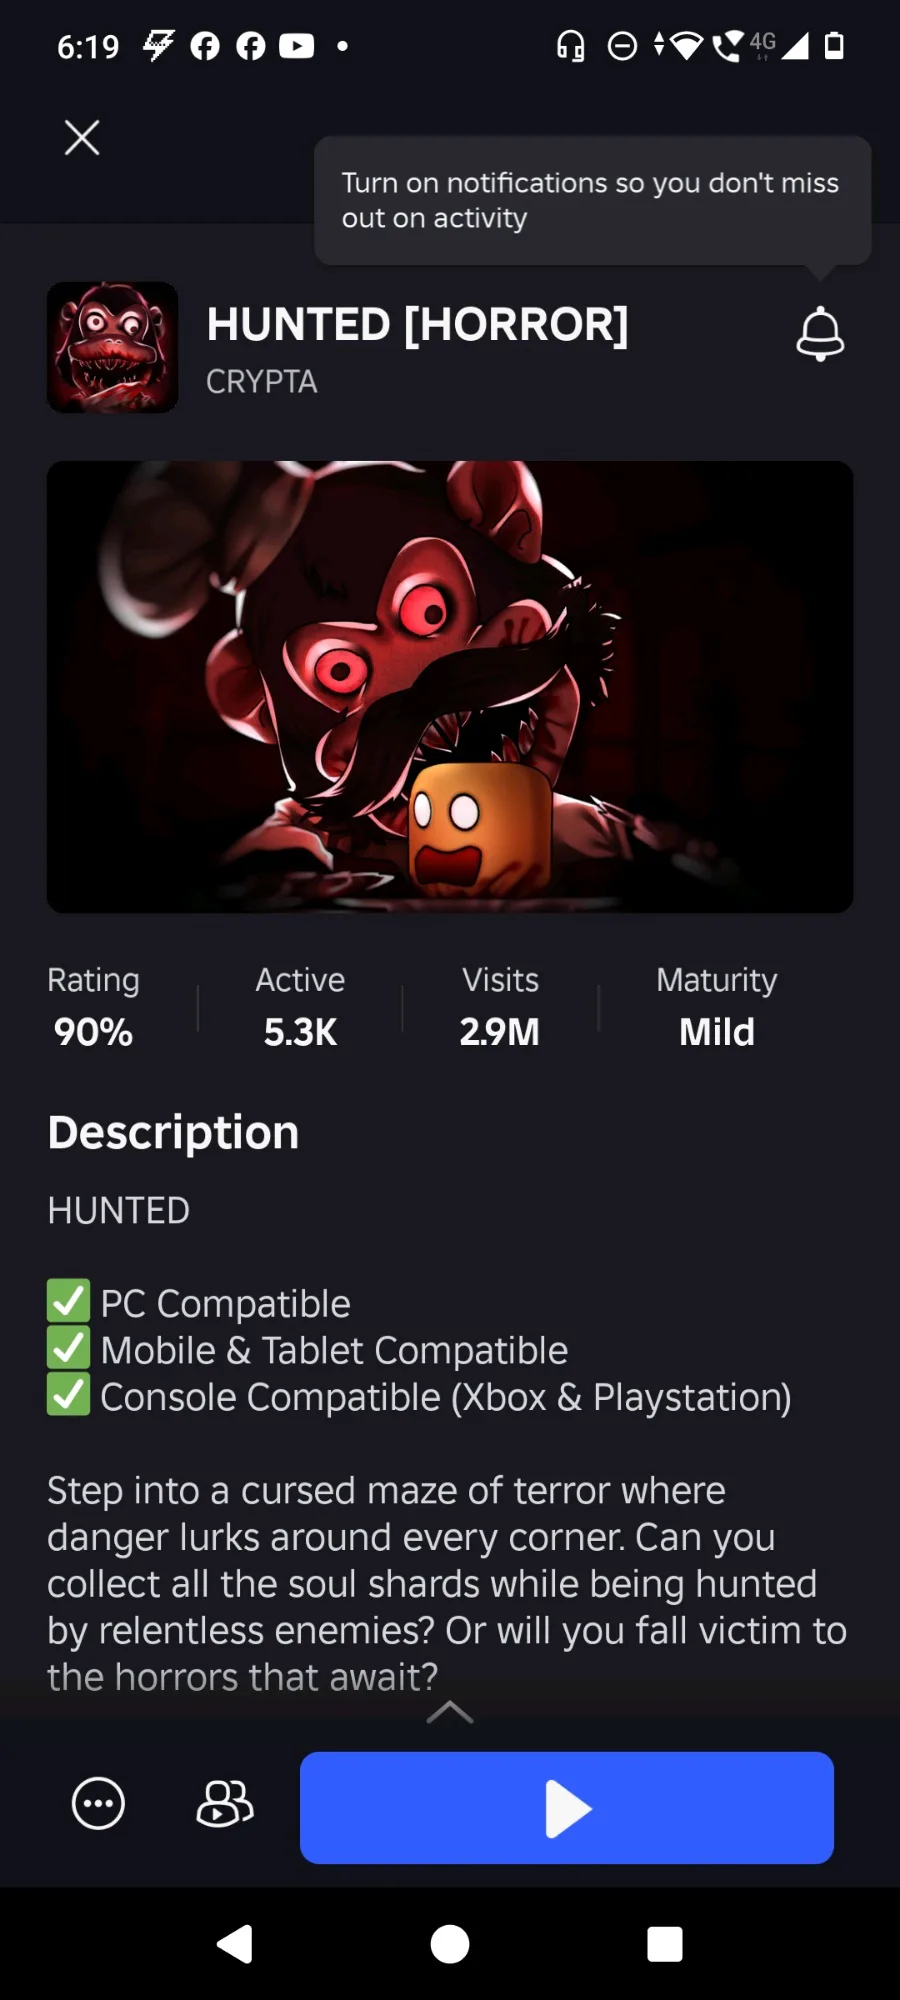This screenshot has height=2000, width=900.
Task: Open the large game preview image
Action: 450,687
